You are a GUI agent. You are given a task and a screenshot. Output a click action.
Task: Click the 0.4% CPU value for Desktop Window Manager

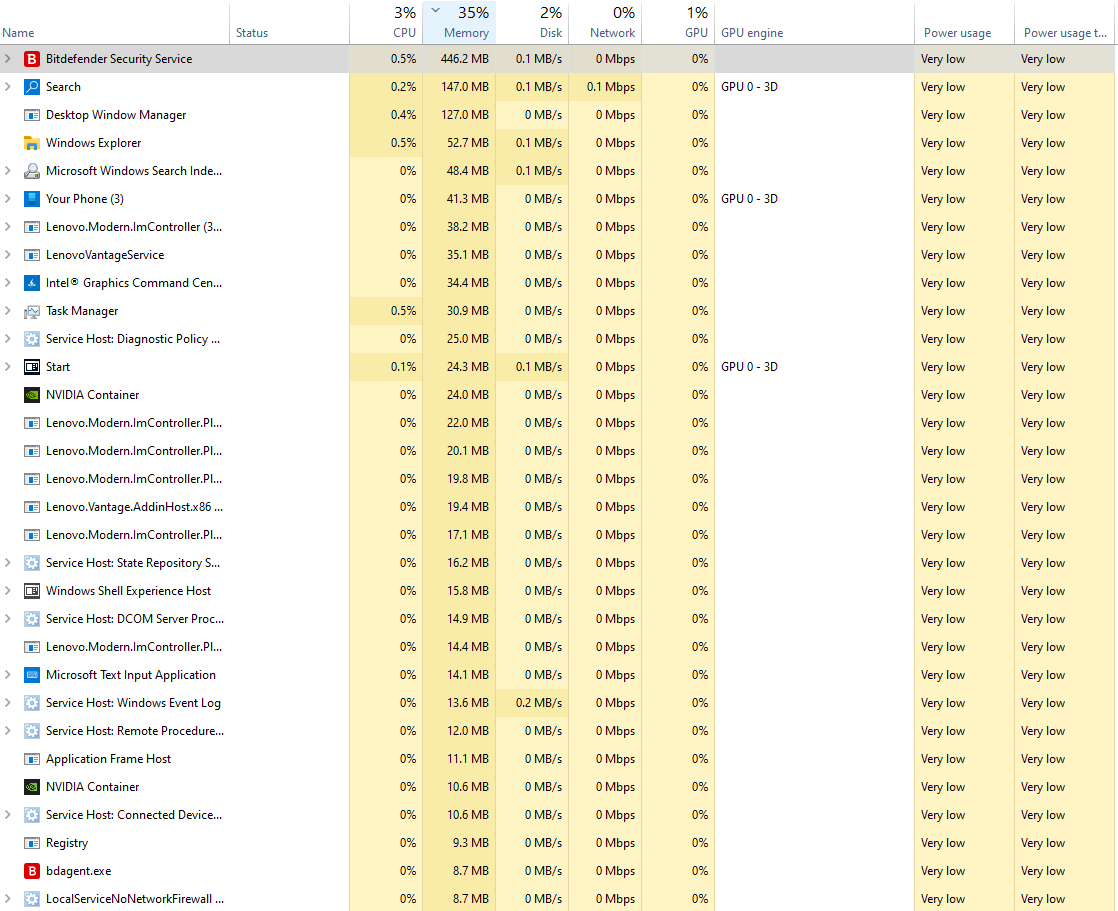coord(403,115)
